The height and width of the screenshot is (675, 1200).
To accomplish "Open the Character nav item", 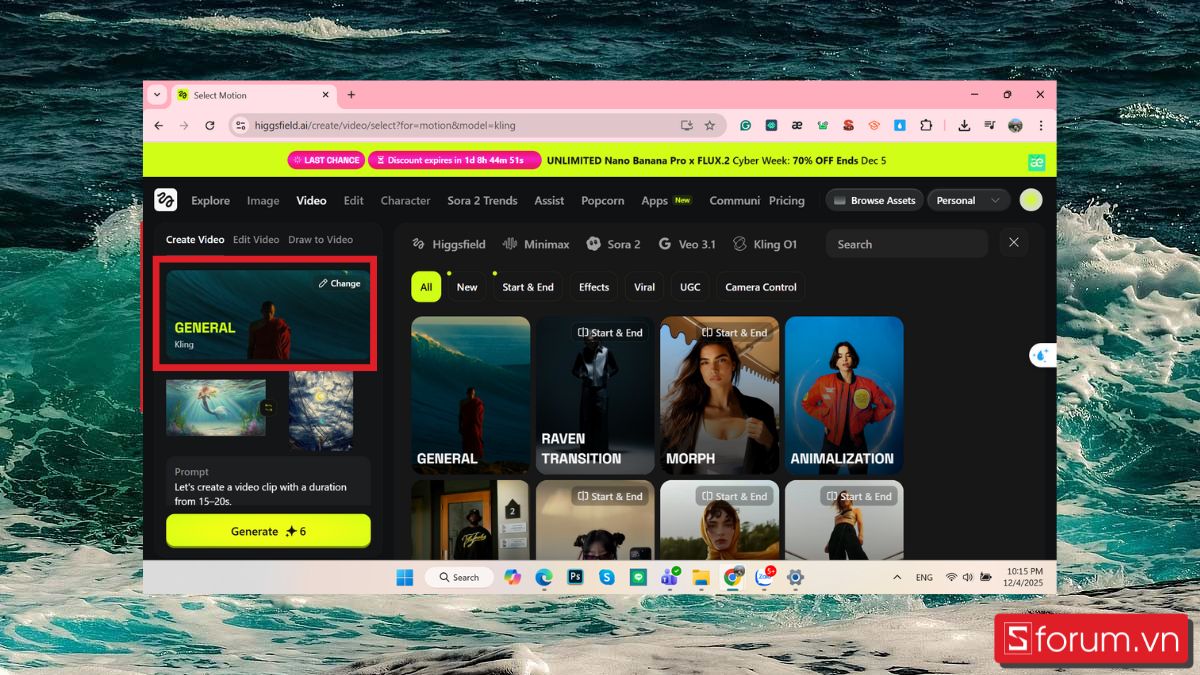I will [405, 200].
